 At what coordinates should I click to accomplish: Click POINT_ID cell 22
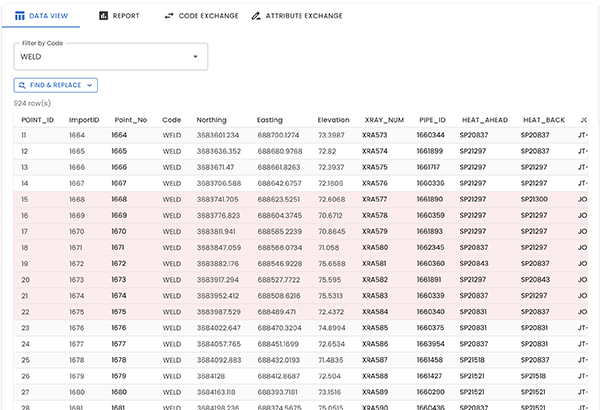(25, 312)
